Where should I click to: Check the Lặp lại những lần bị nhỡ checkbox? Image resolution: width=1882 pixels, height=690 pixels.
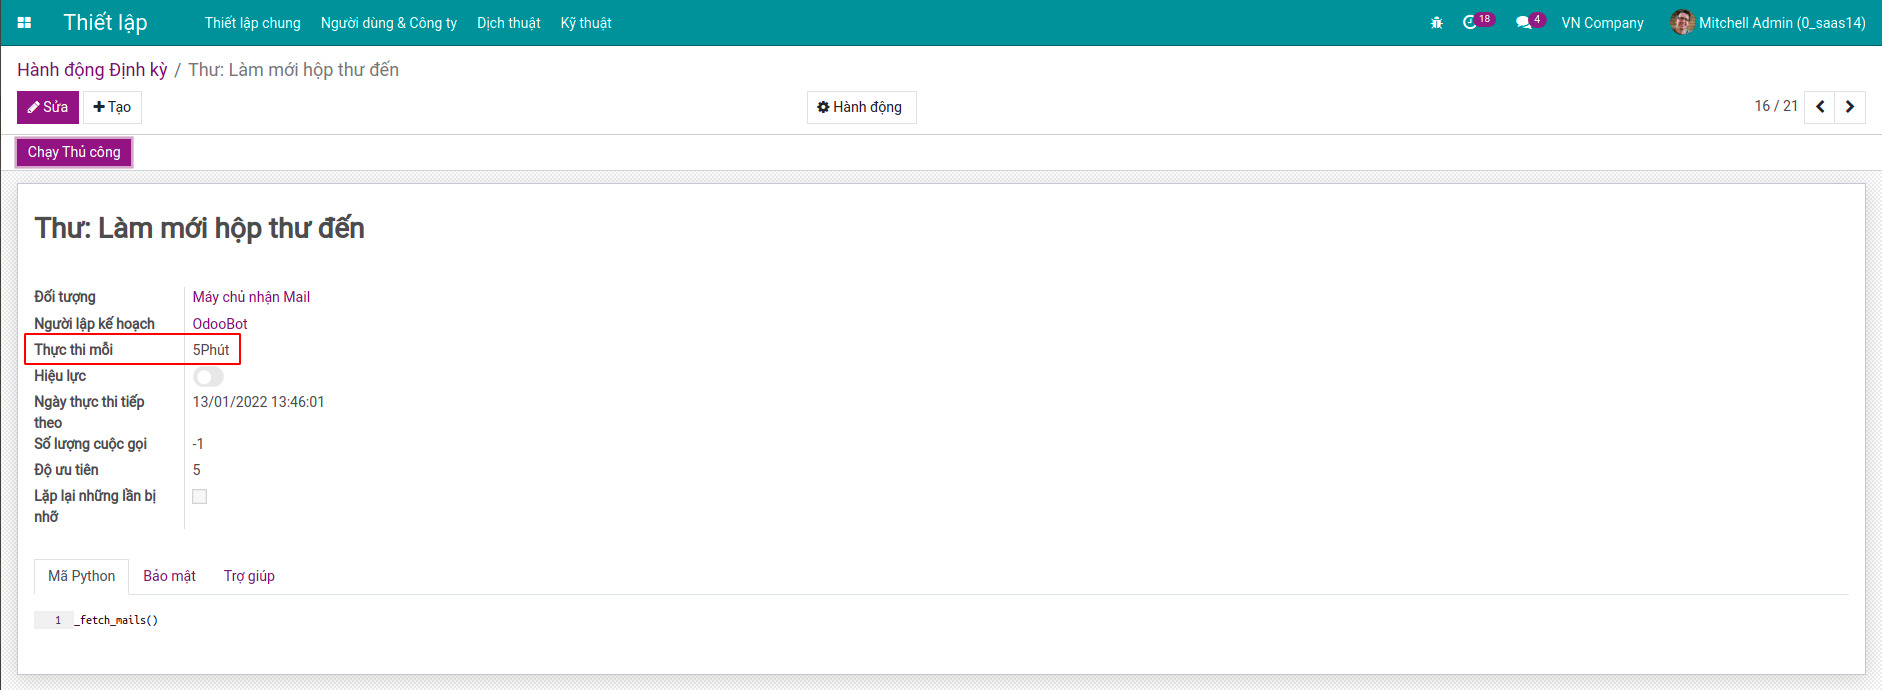[200, 497]
